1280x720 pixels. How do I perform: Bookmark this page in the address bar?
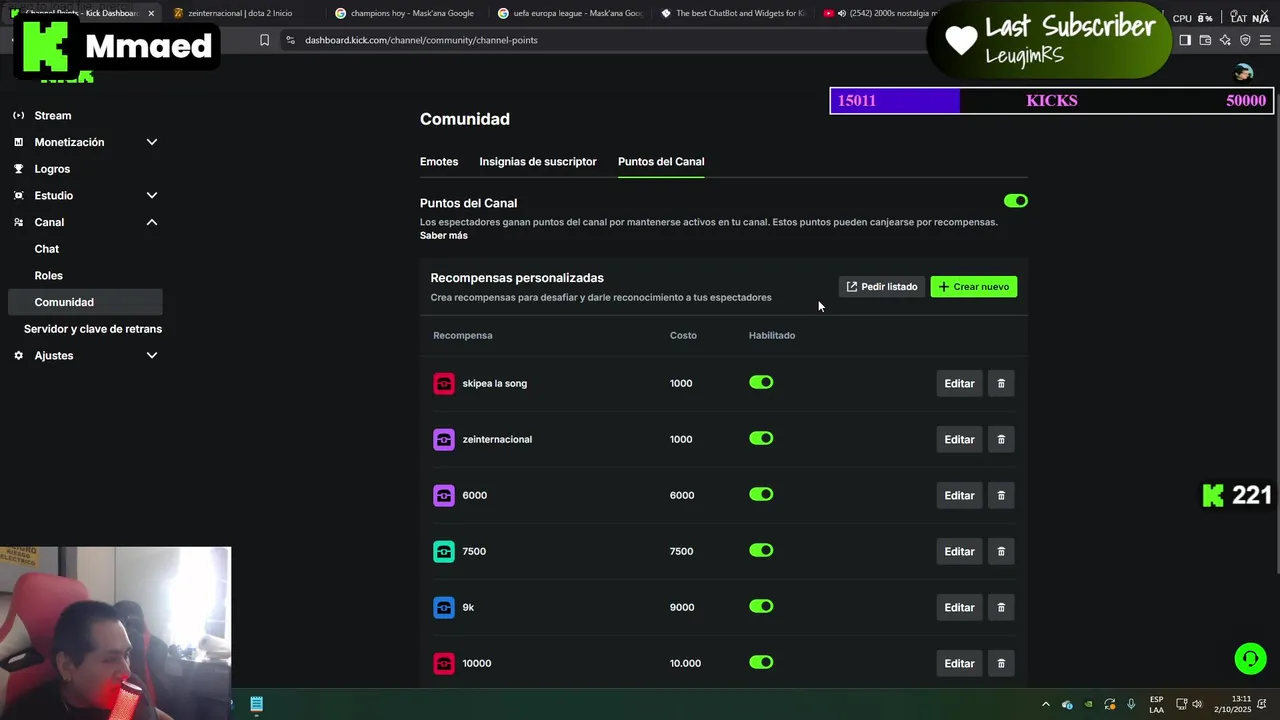(x=264, y=40)
